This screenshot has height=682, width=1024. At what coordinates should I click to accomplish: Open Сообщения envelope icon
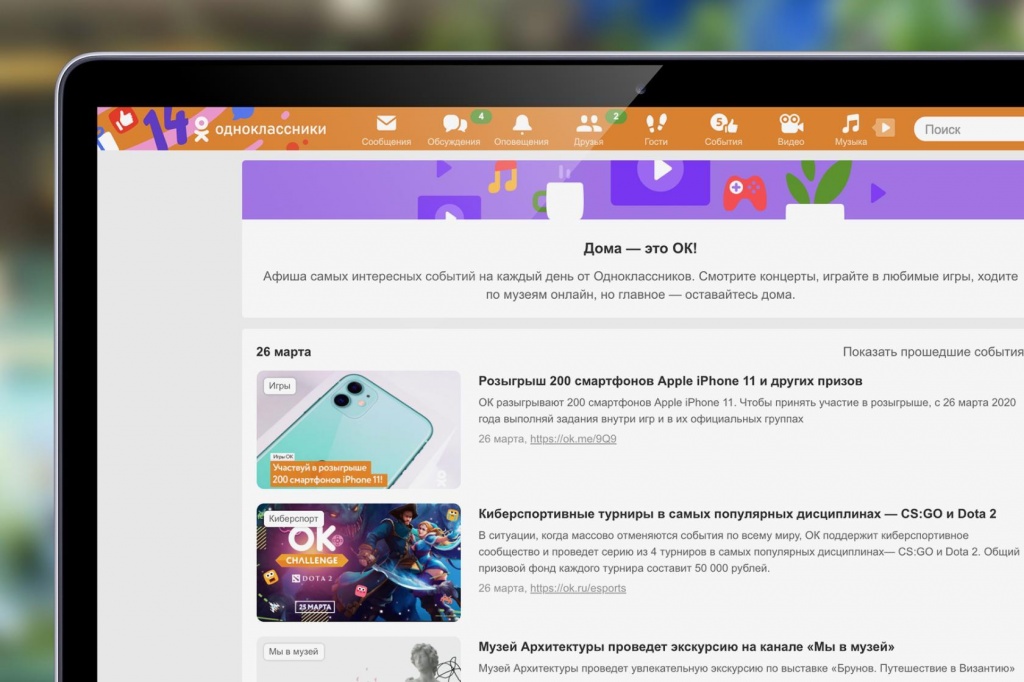click(x=386, y=123)
